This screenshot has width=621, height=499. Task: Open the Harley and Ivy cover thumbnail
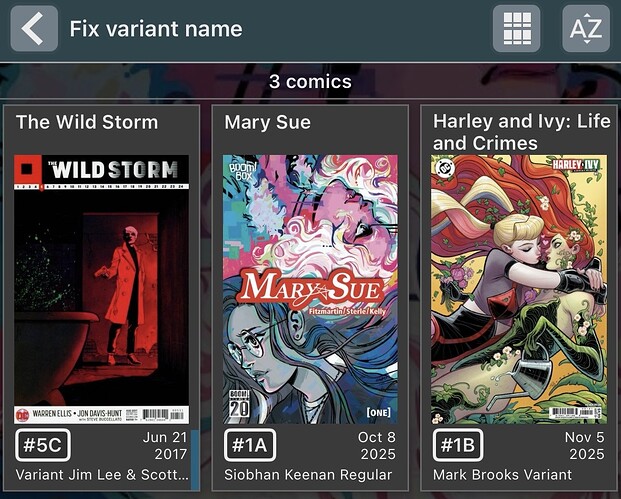click(519, 289)
